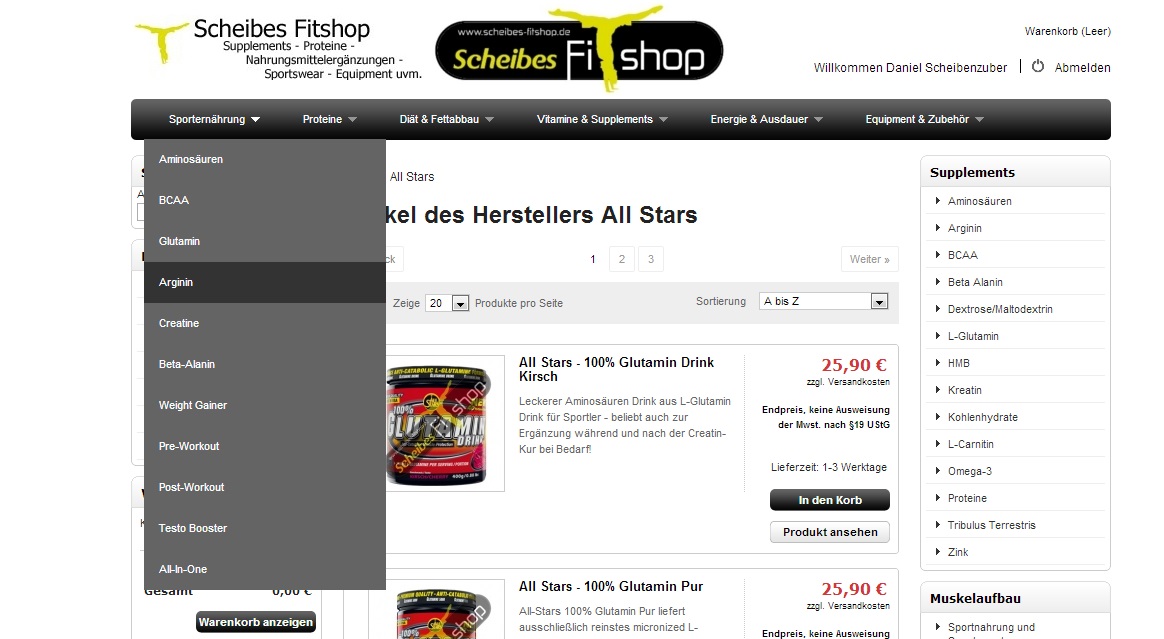1164x639 pixels.
Task: Go to page 2 of results
Action: coord(621,259)
